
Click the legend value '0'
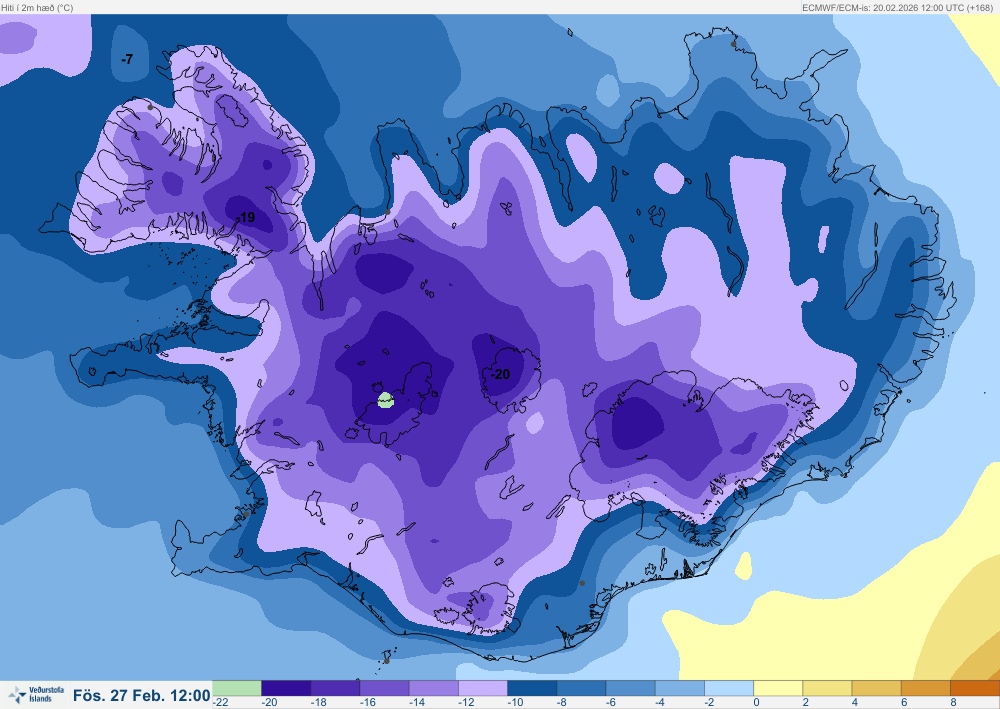click(756, 702)
